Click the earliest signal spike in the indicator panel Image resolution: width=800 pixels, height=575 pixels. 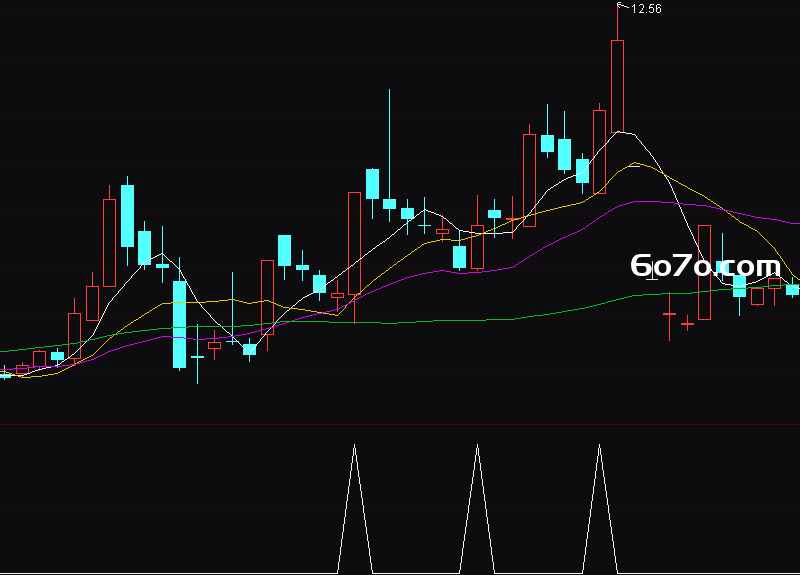[x=355, y=509]
